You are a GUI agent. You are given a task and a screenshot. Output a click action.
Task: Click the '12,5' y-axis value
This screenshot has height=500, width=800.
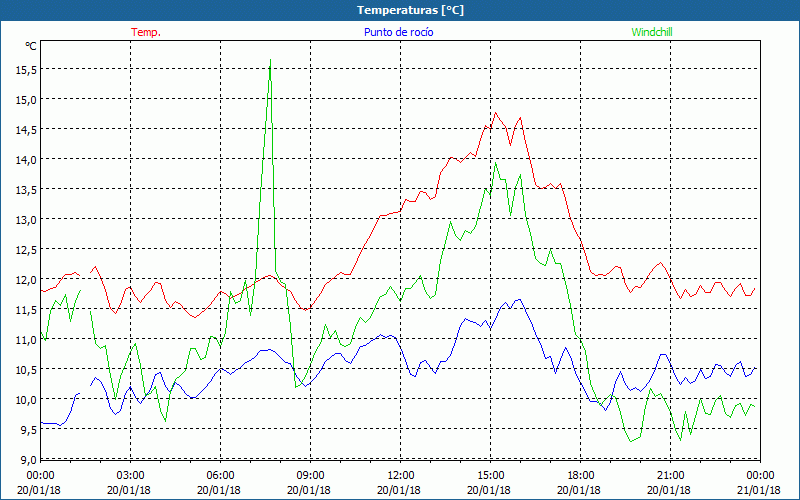tap(26, 251)
